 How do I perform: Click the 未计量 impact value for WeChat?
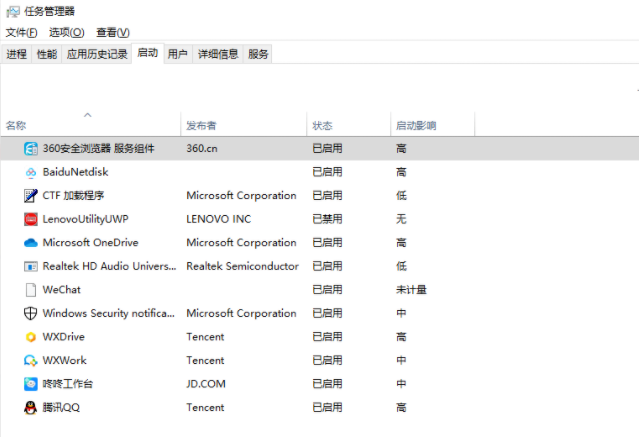[411, 290]
